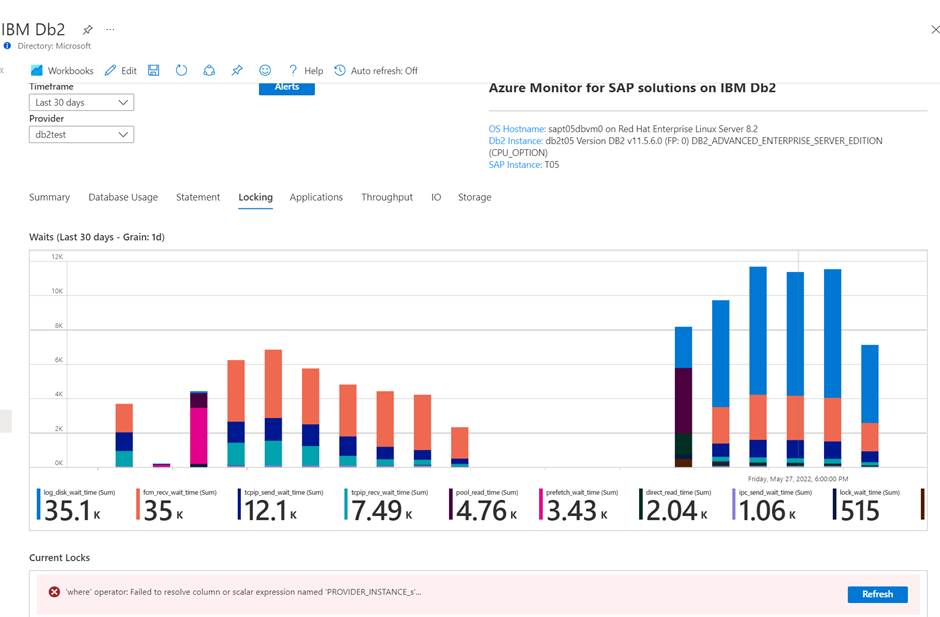
Task: Click the red error icon in Current Locks
Action: click(x=54, y=592)
